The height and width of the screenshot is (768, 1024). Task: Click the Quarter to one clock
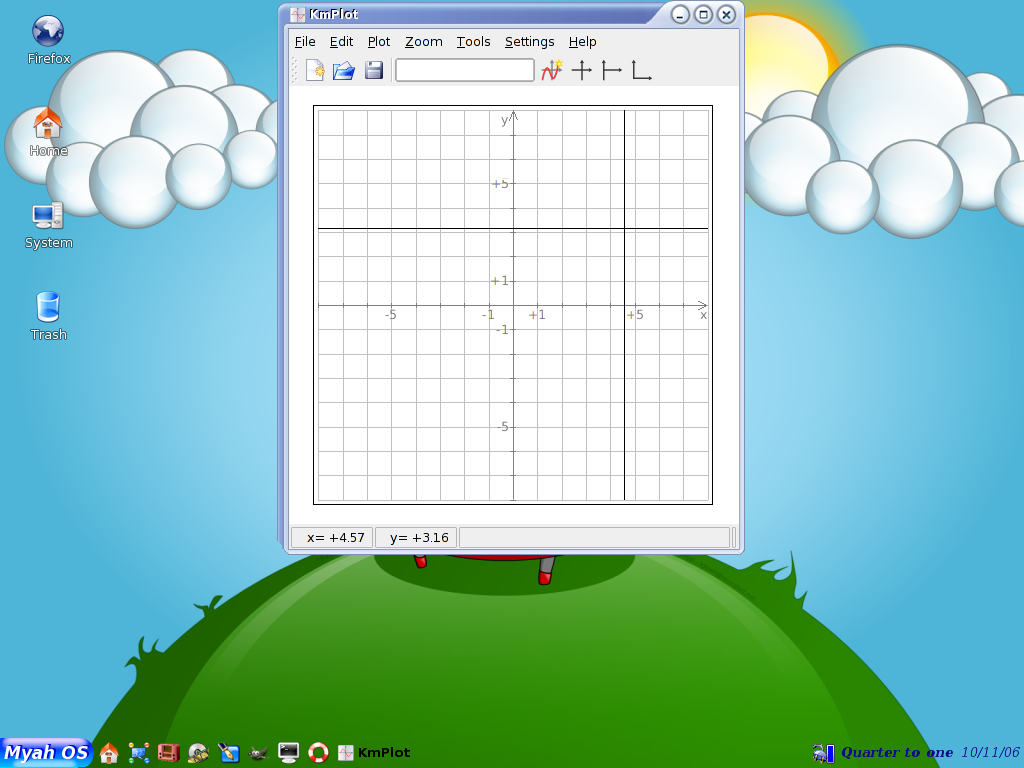[x=897, y=752]
